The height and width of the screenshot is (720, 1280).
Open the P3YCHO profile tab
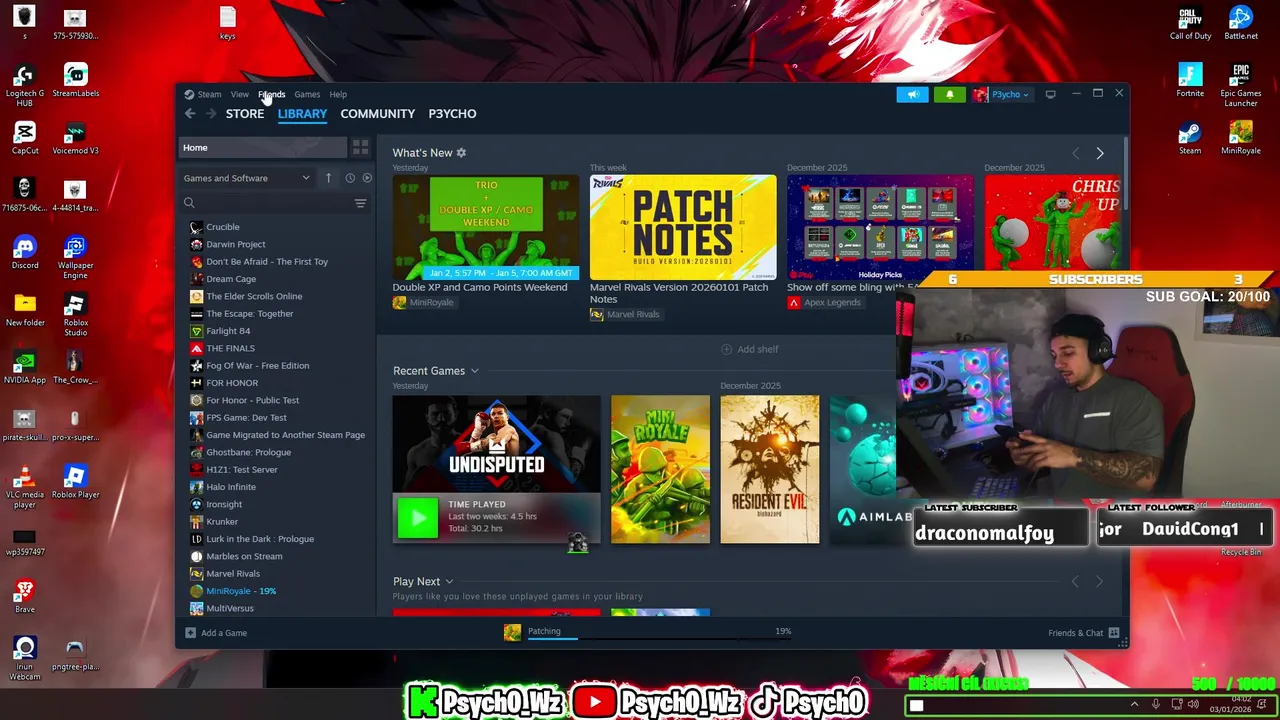click(452, 114)
